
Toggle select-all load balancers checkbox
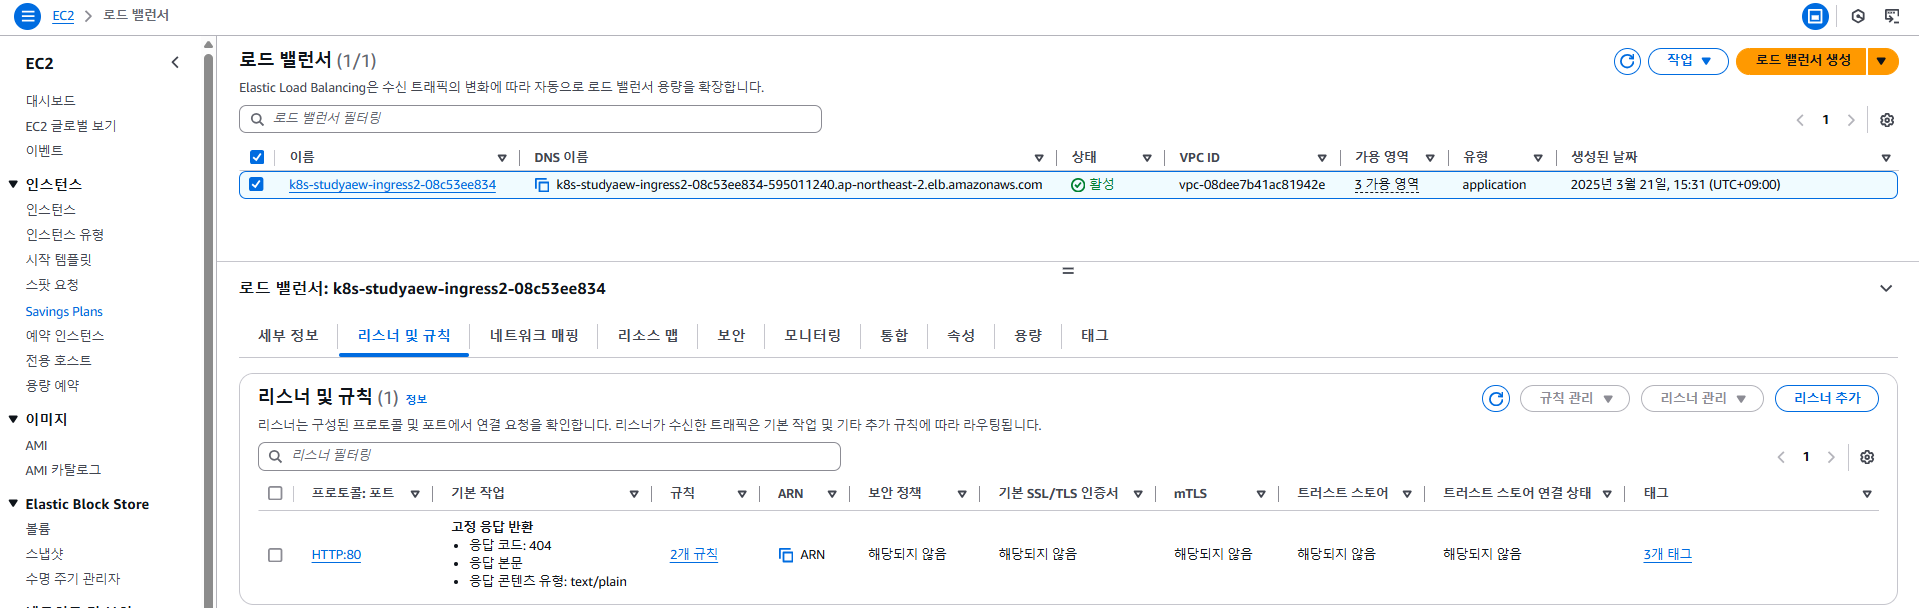coord(257,157)
